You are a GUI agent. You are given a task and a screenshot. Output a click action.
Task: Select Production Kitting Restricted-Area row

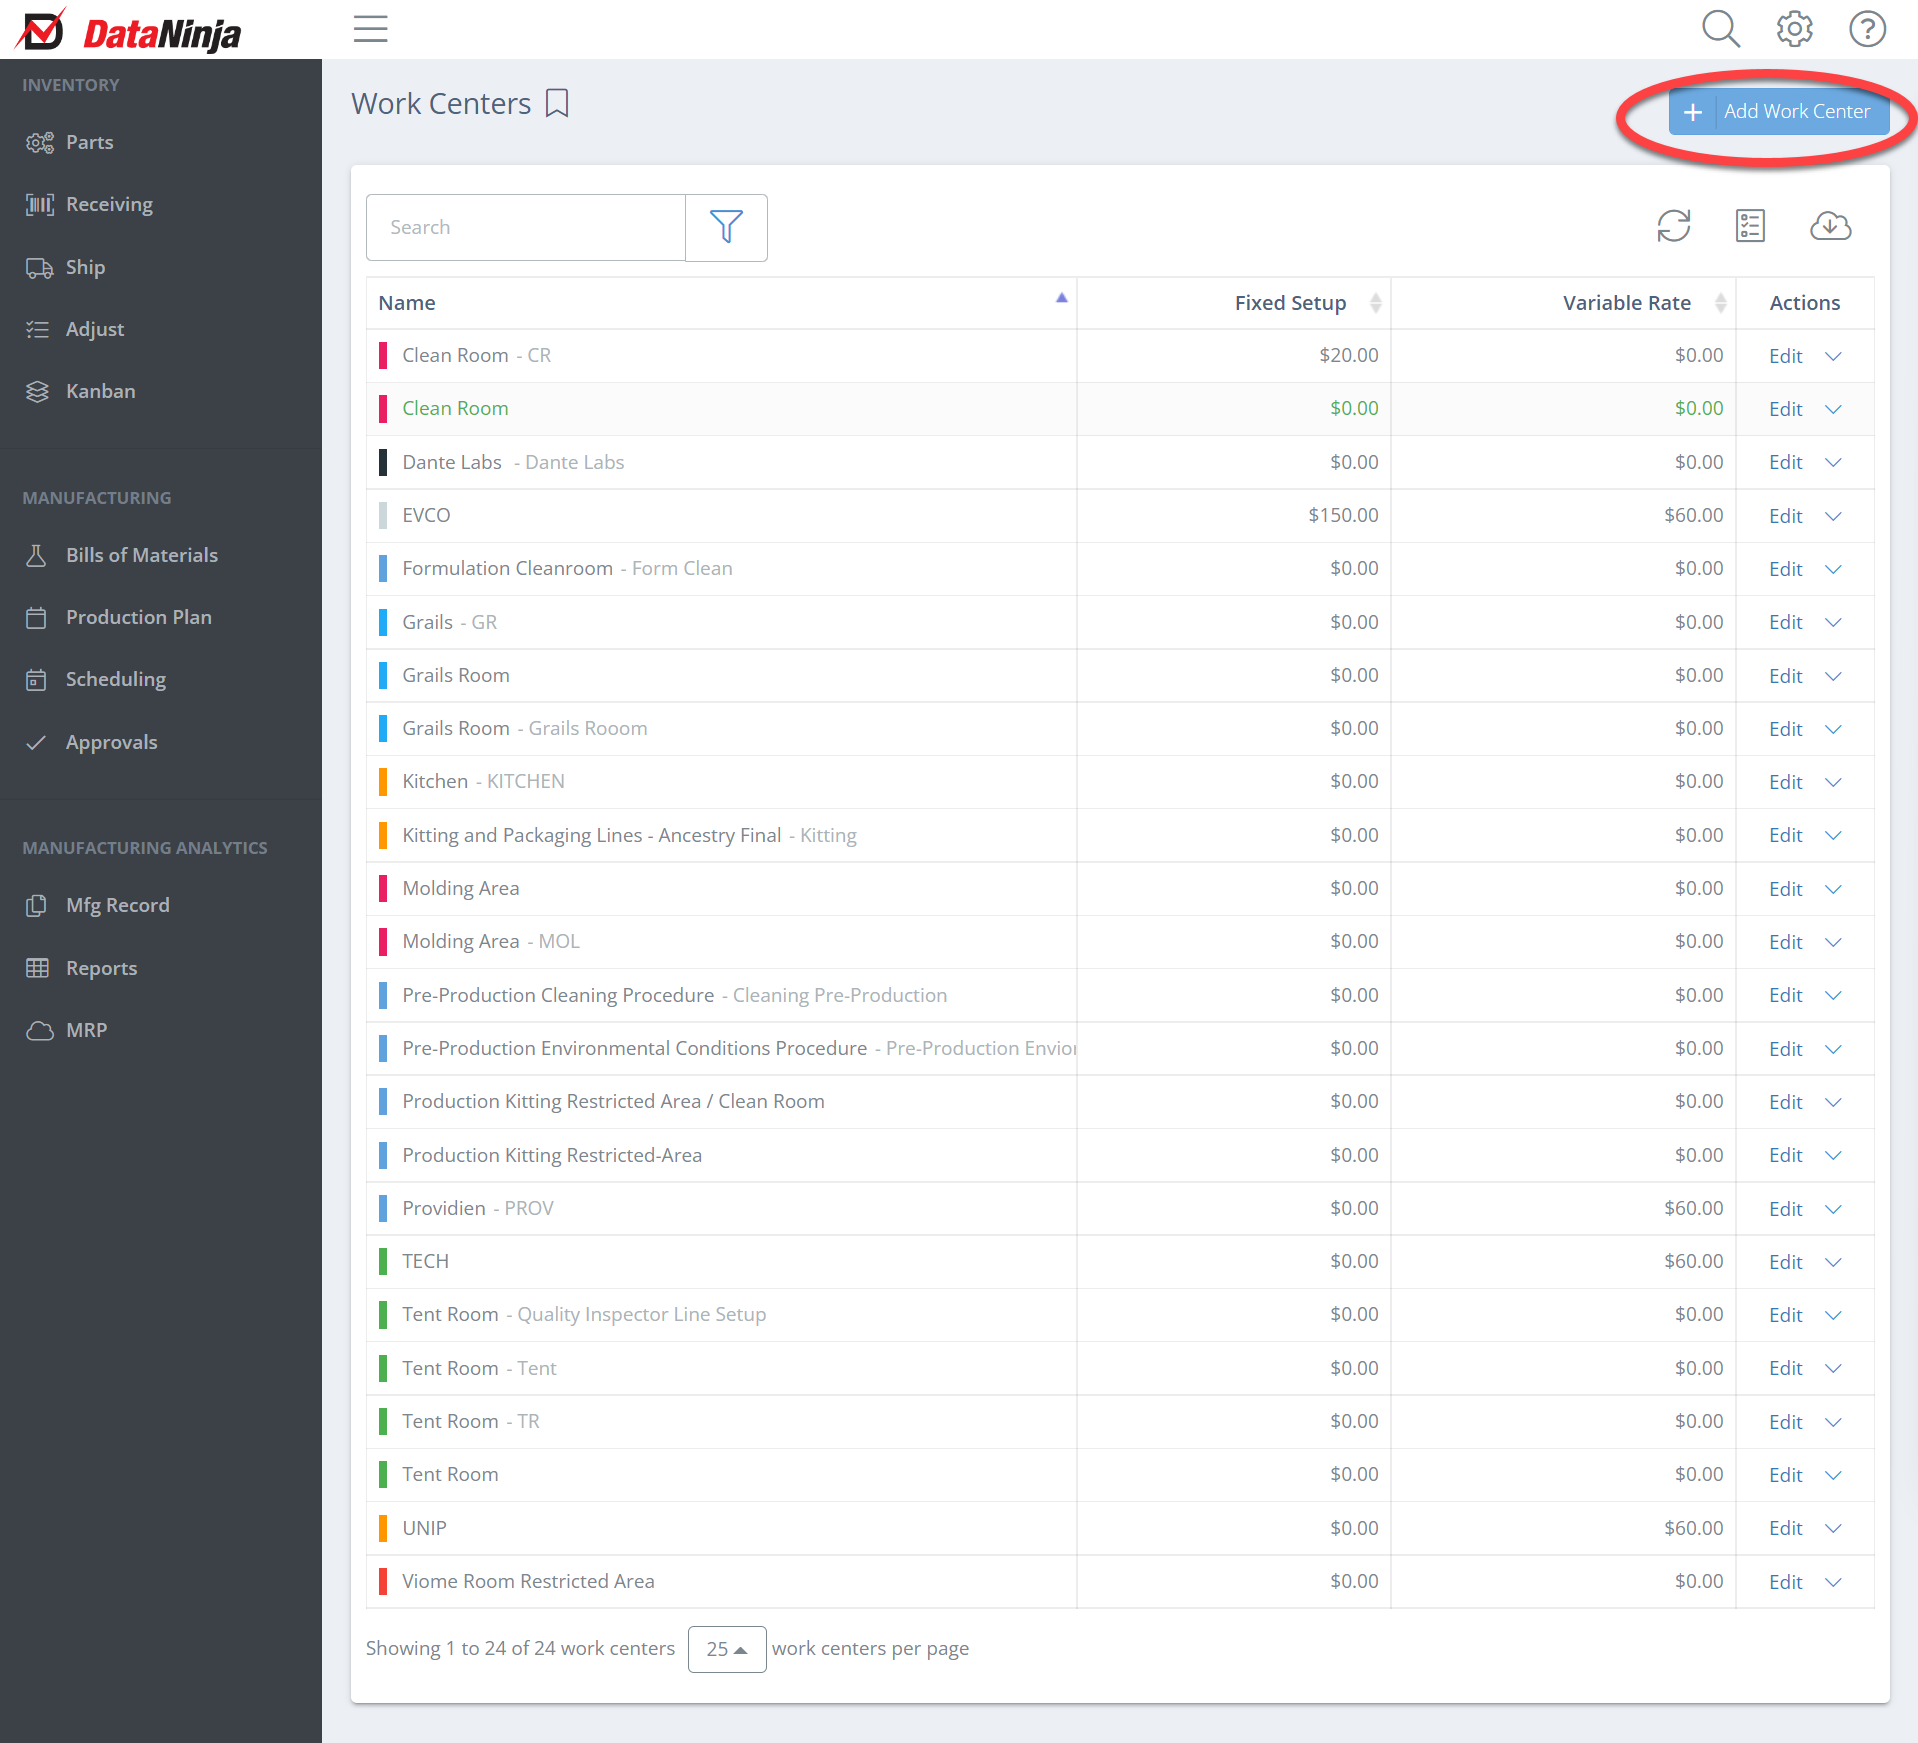[x=1120, y=1155]
